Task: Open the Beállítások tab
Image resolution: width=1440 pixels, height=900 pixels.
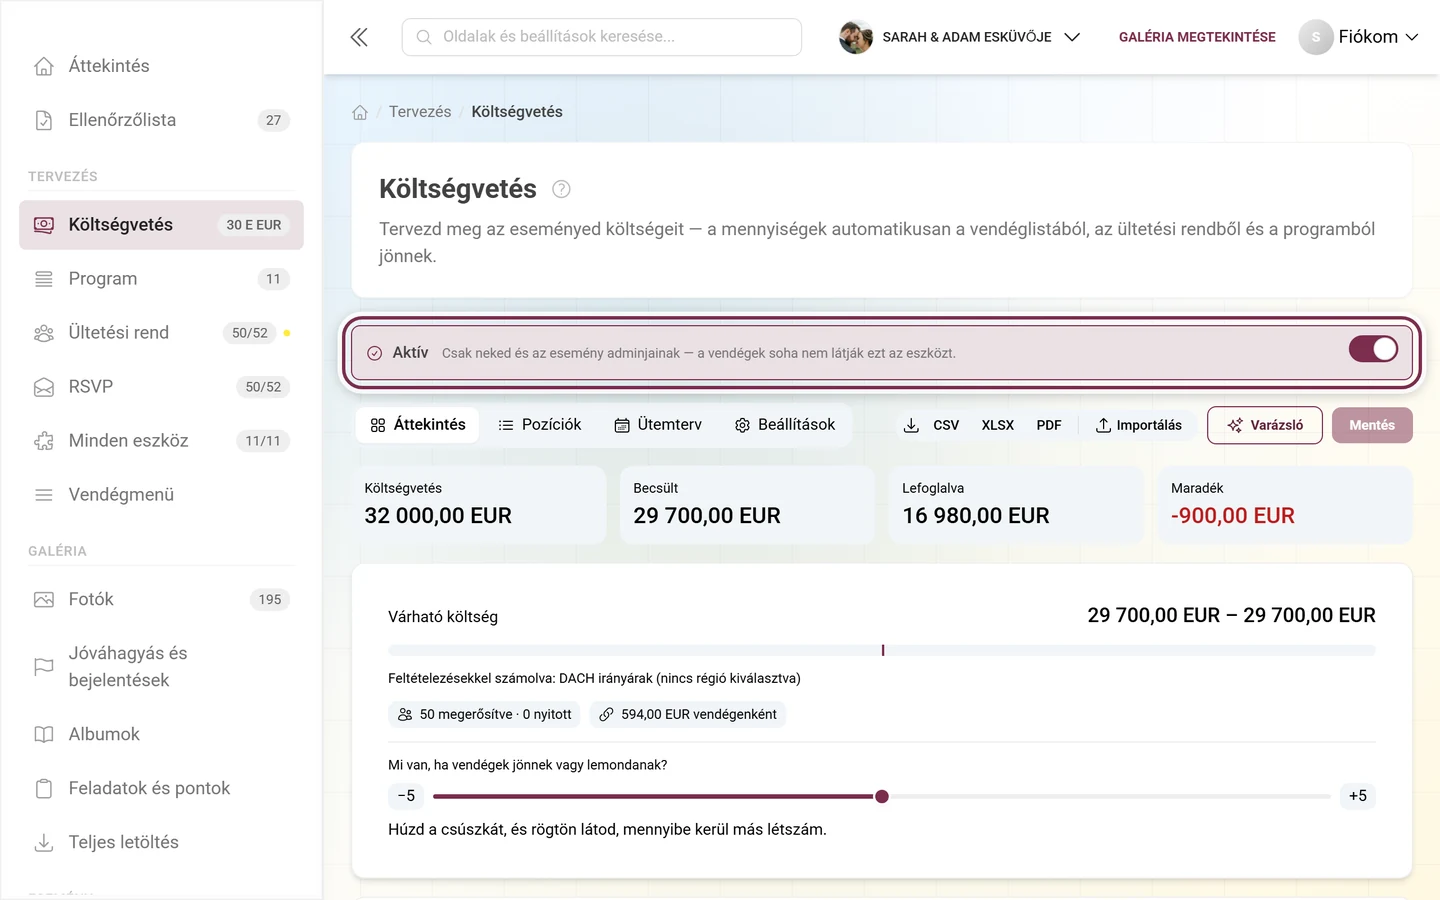Action: pos(785,425)
